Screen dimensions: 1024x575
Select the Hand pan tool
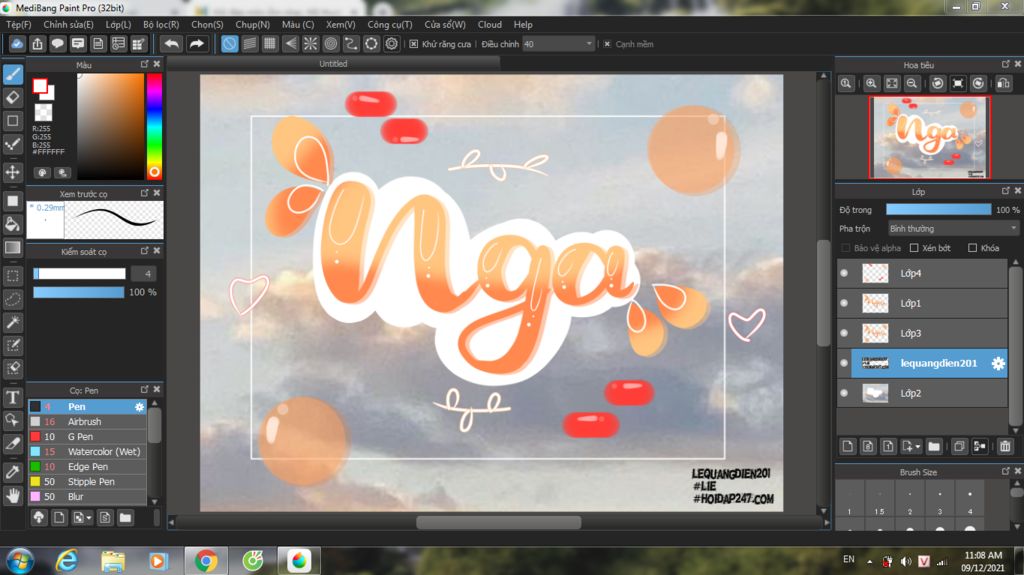[12, 496]
